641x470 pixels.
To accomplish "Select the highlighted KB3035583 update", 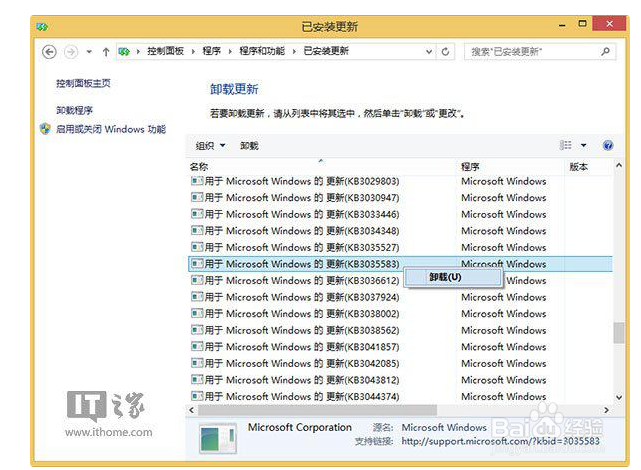I will (401, 264).
